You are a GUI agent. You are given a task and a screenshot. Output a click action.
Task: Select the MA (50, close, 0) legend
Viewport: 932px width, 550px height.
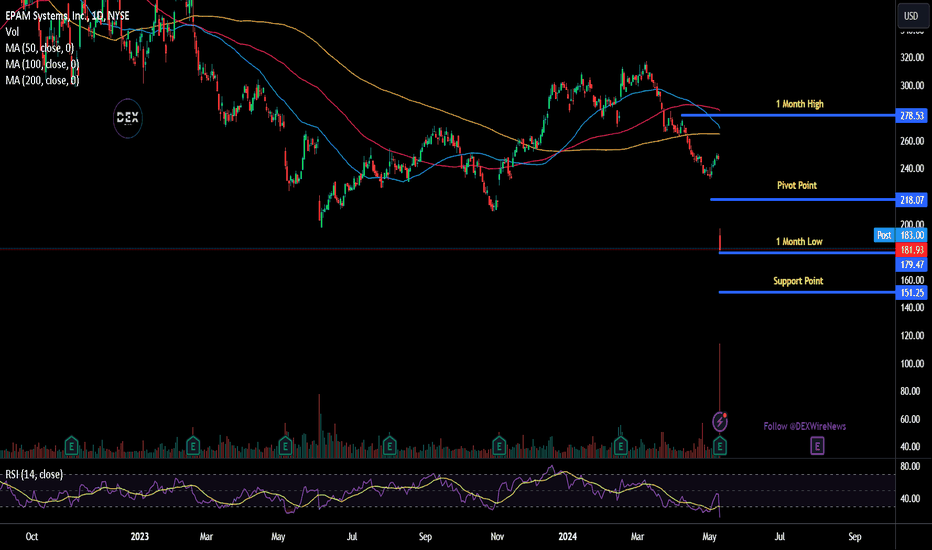click(40, 48)
